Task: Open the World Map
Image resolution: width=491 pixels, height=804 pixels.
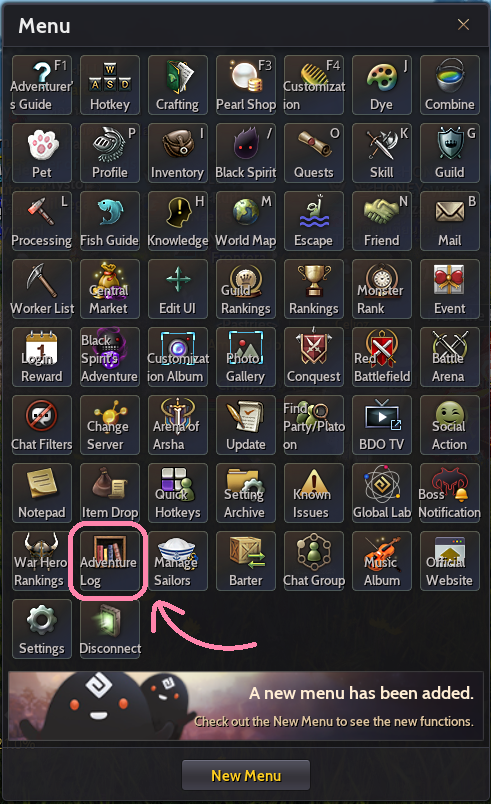Action: coord(246,221)
